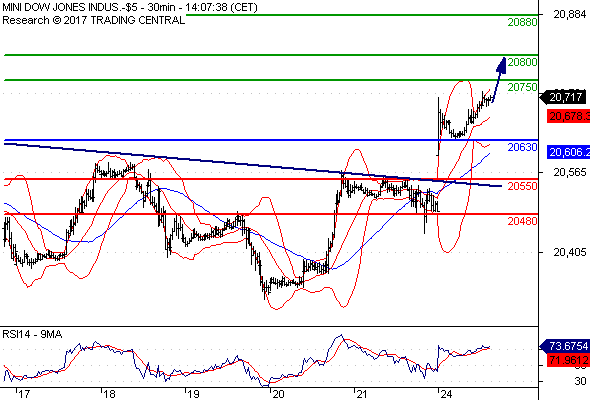Click the date label 19 on time axis
This screenshot has width=590, height=400.
tap(193, 394)
